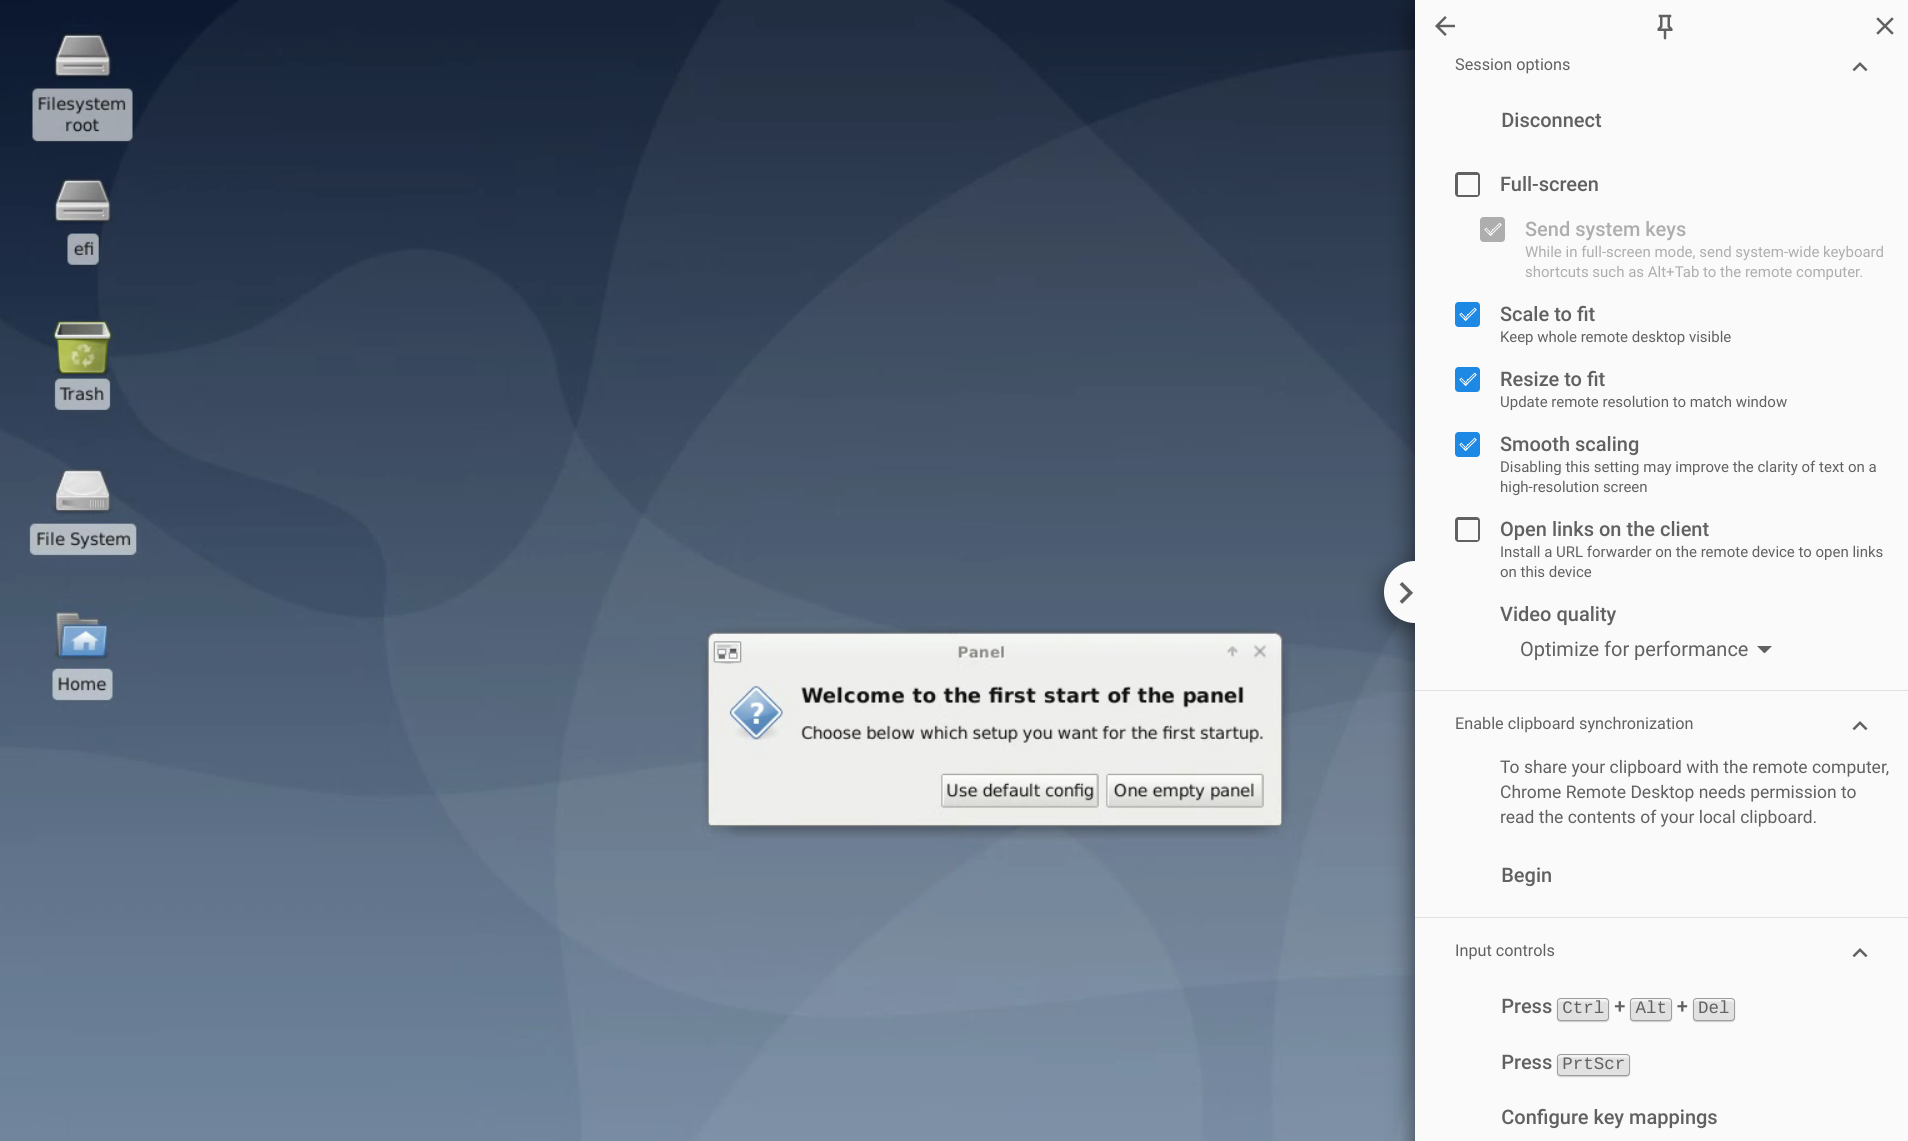Screen dimensions: 1908x1141
Task: Click Begin to enable clipboard synchronization
Action: [x=1525, y=874]
